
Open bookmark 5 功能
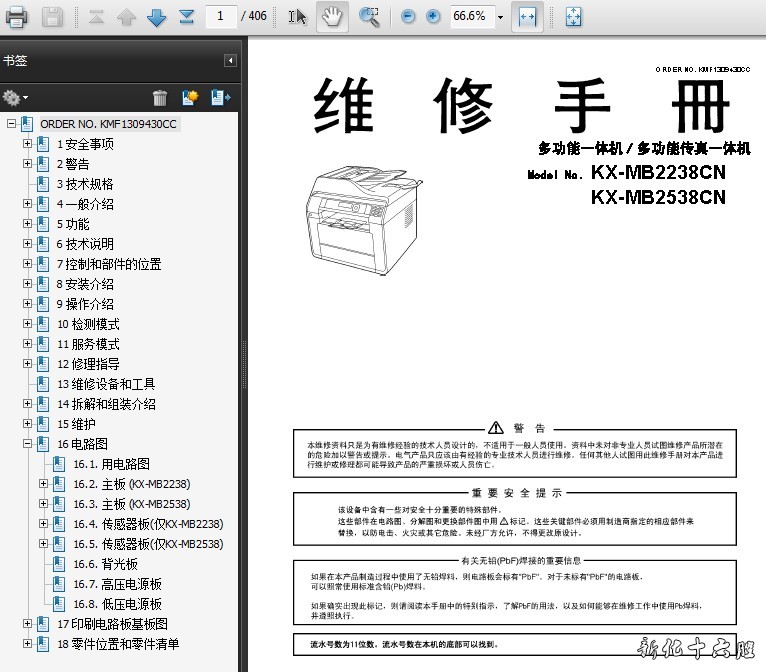tap(73, 224)
